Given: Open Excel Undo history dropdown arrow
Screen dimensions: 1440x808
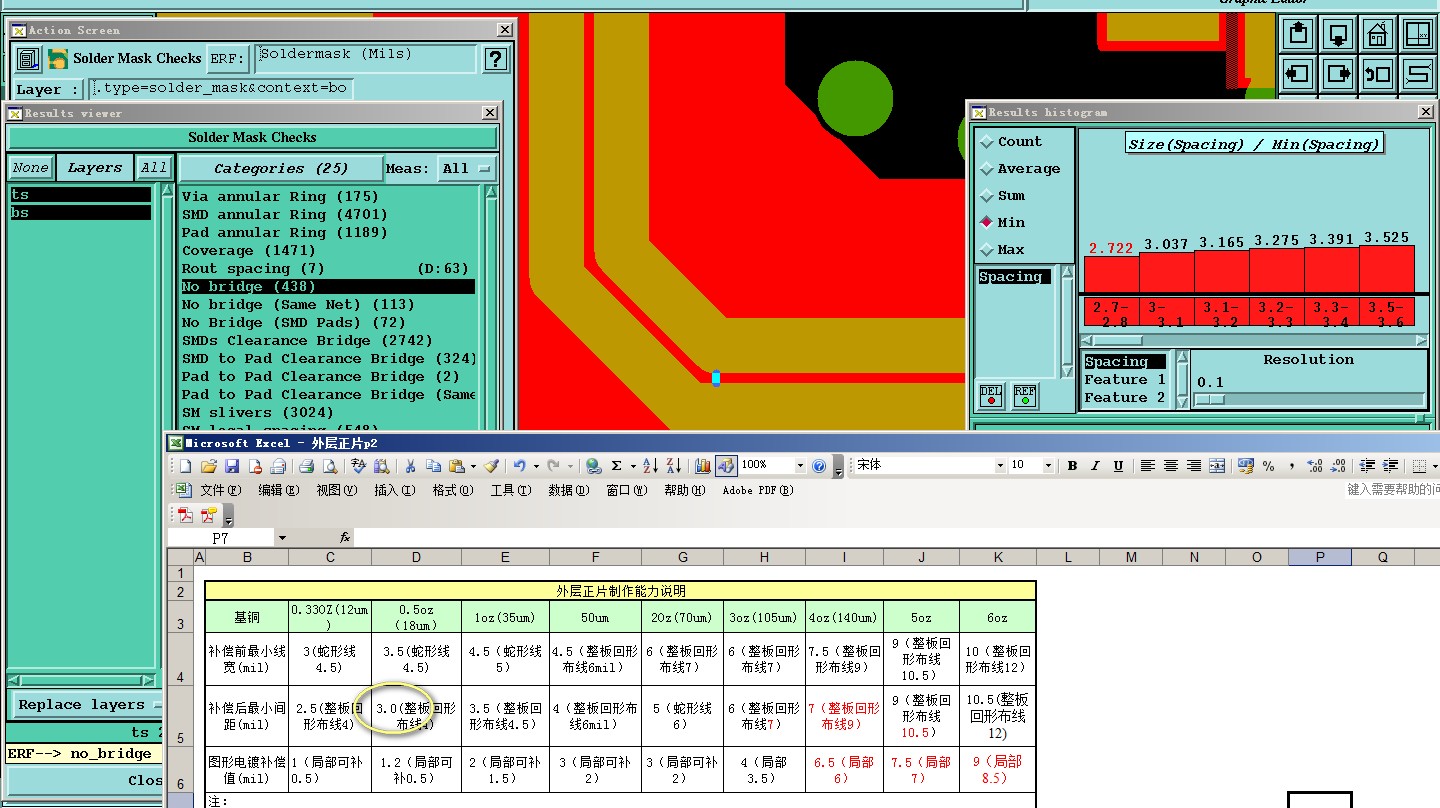Looking at the screenshot, I should click(x=536, y=466).
